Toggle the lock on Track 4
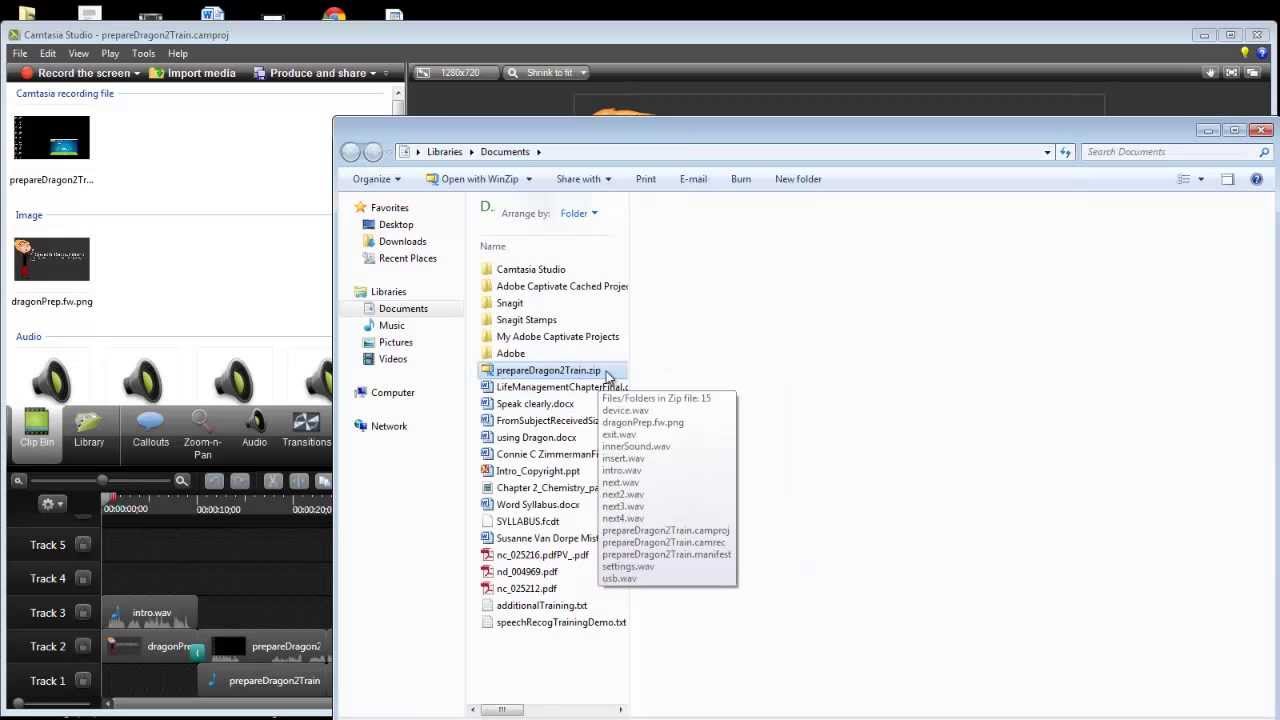This screenshot has width=1280, height=720. click(x=83, y=578)
